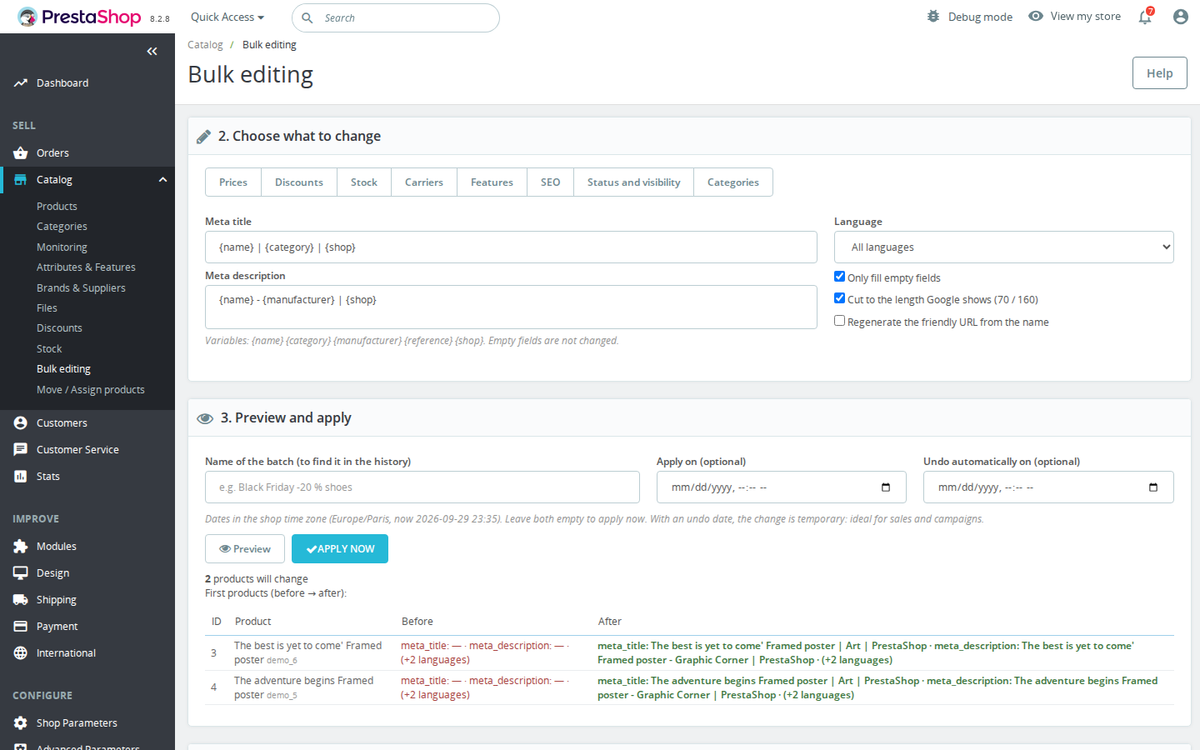Enable Only fill empty fields checkbox
1200x750 pixels.
[x=840, y=277]
